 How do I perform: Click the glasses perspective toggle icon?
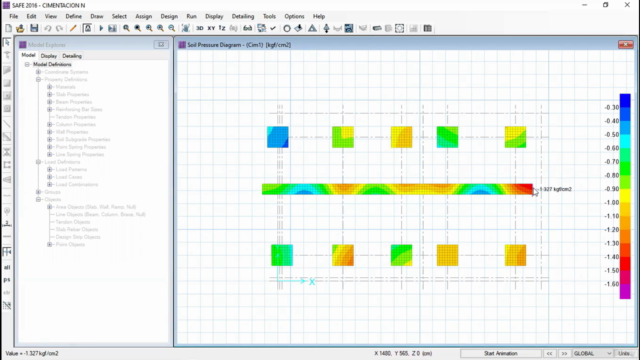247,28
